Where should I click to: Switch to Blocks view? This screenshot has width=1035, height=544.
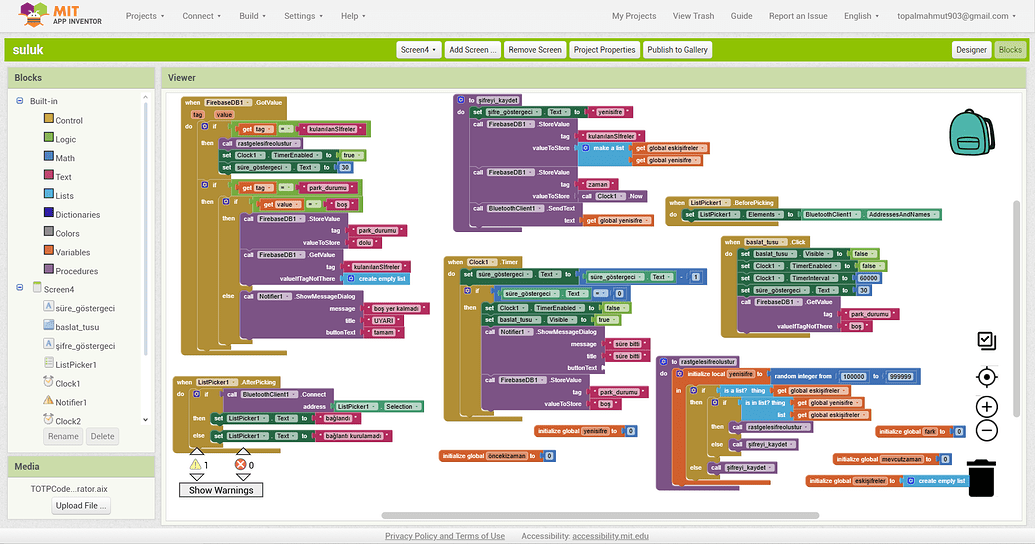(1010, 50)
